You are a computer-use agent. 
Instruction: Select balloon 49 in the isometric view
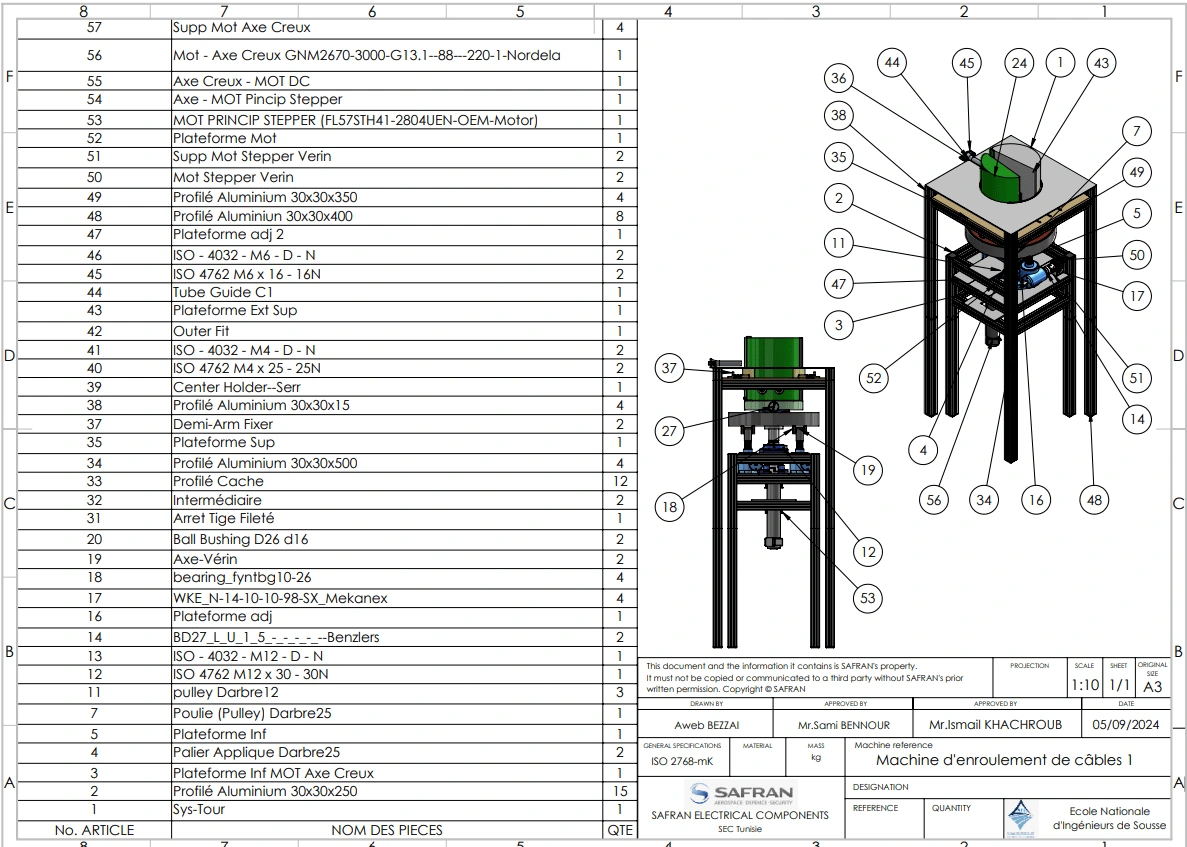pyautogui.click(x=1137, y=173)
